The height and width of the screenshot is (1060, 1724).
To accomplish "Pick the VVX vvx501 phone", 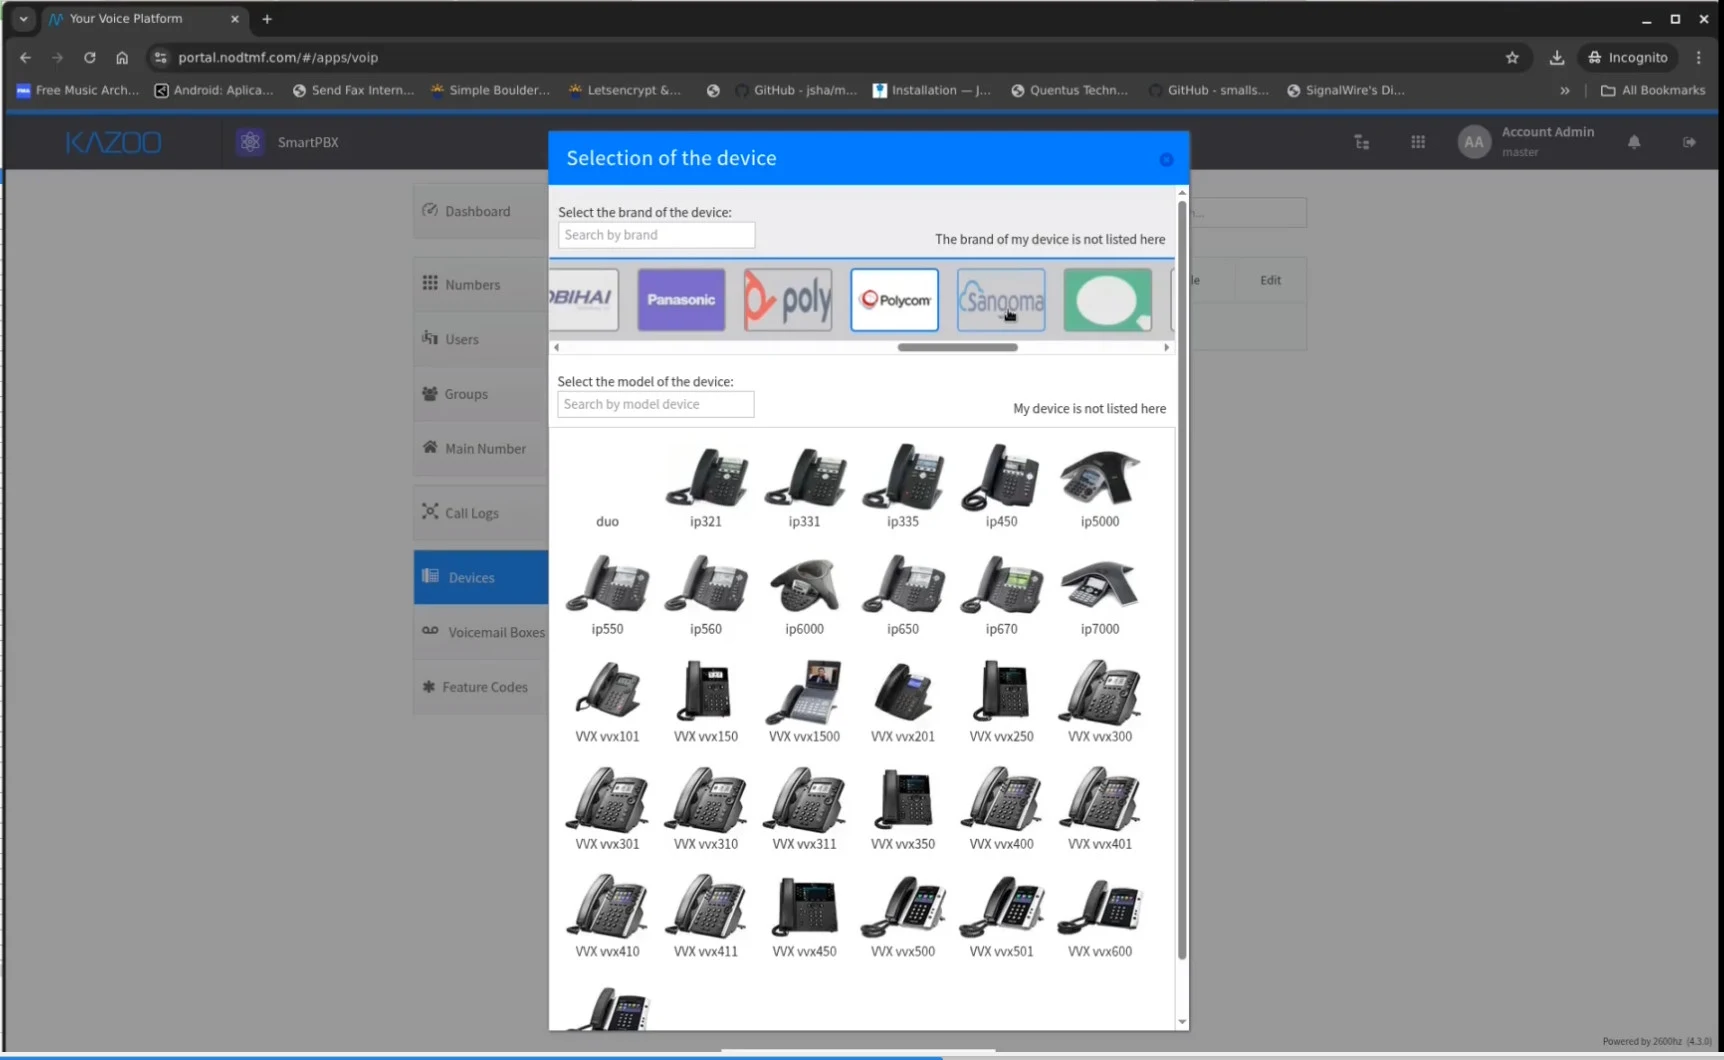I will pyautogui.click(x=1001, y=917).
